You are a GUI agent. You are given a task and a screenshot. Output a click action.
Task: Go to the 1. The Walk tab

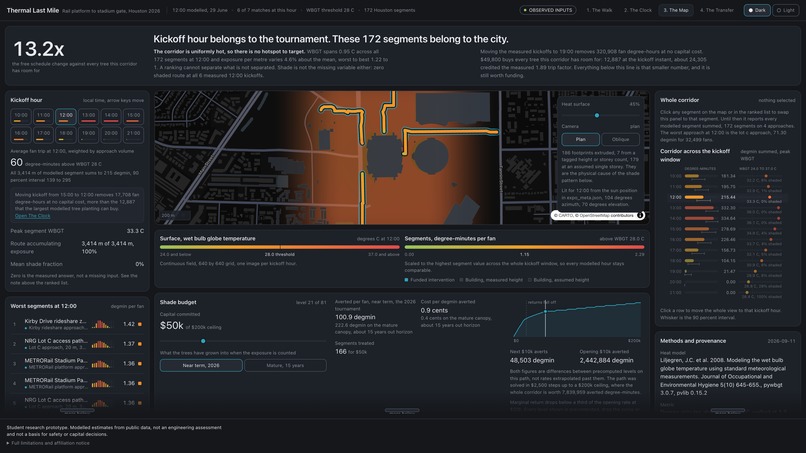[599, 10]
